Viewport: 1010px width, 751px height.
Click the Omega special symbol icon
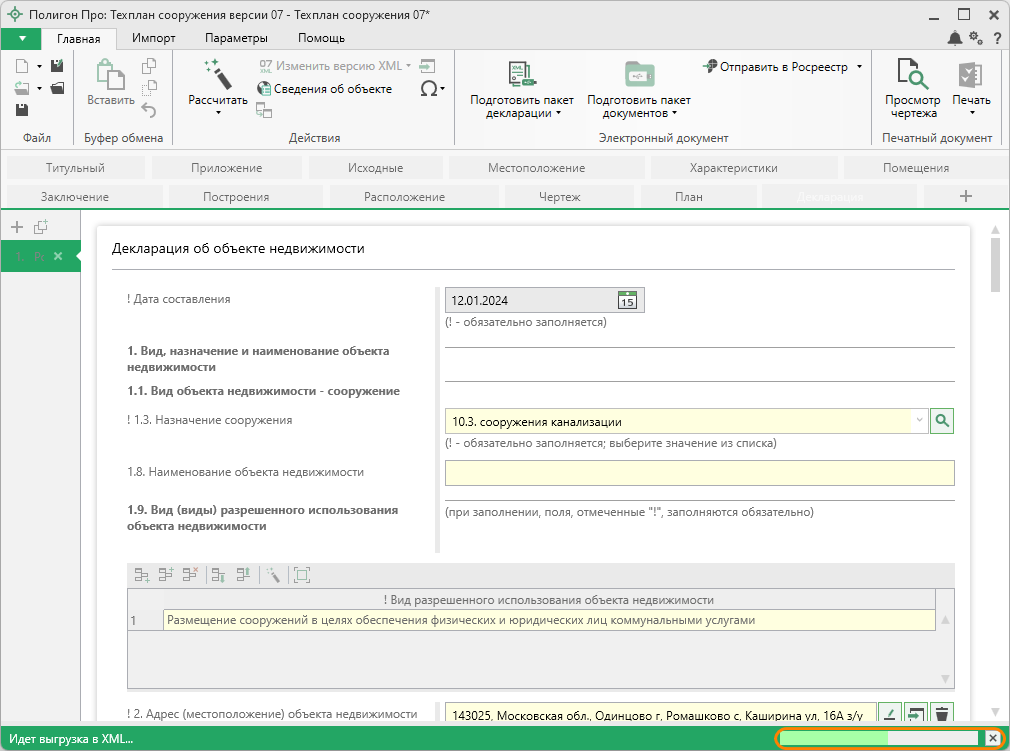[429, 88]
